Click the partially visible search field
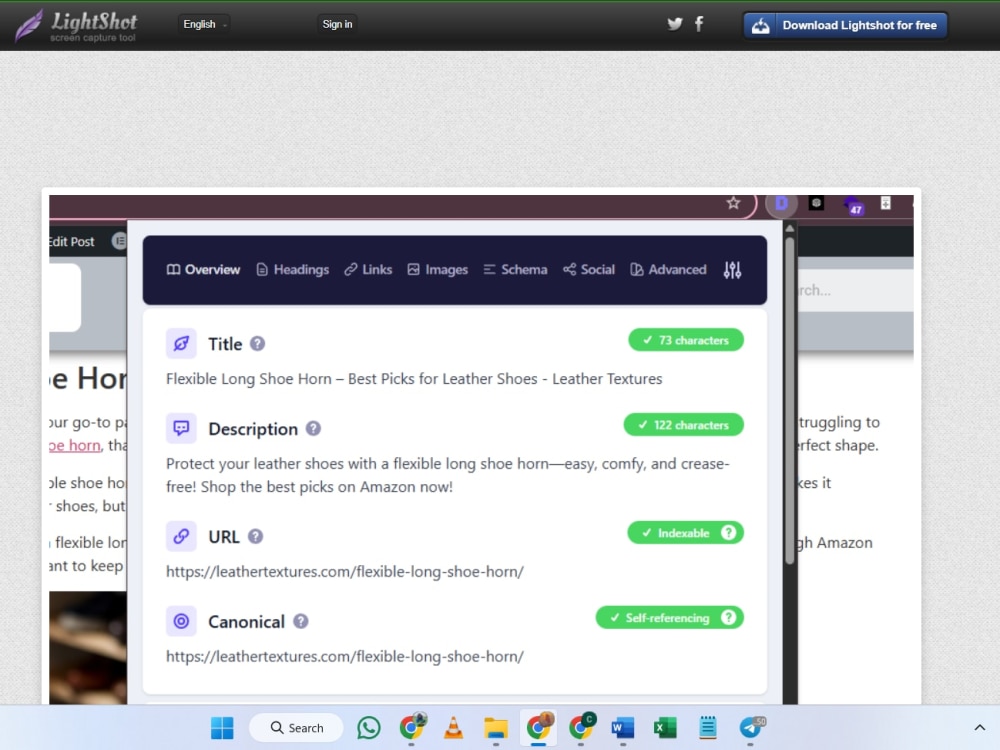Image resolution: width=1000 pixels, height=750 pixels. click(x=856, y=290)
